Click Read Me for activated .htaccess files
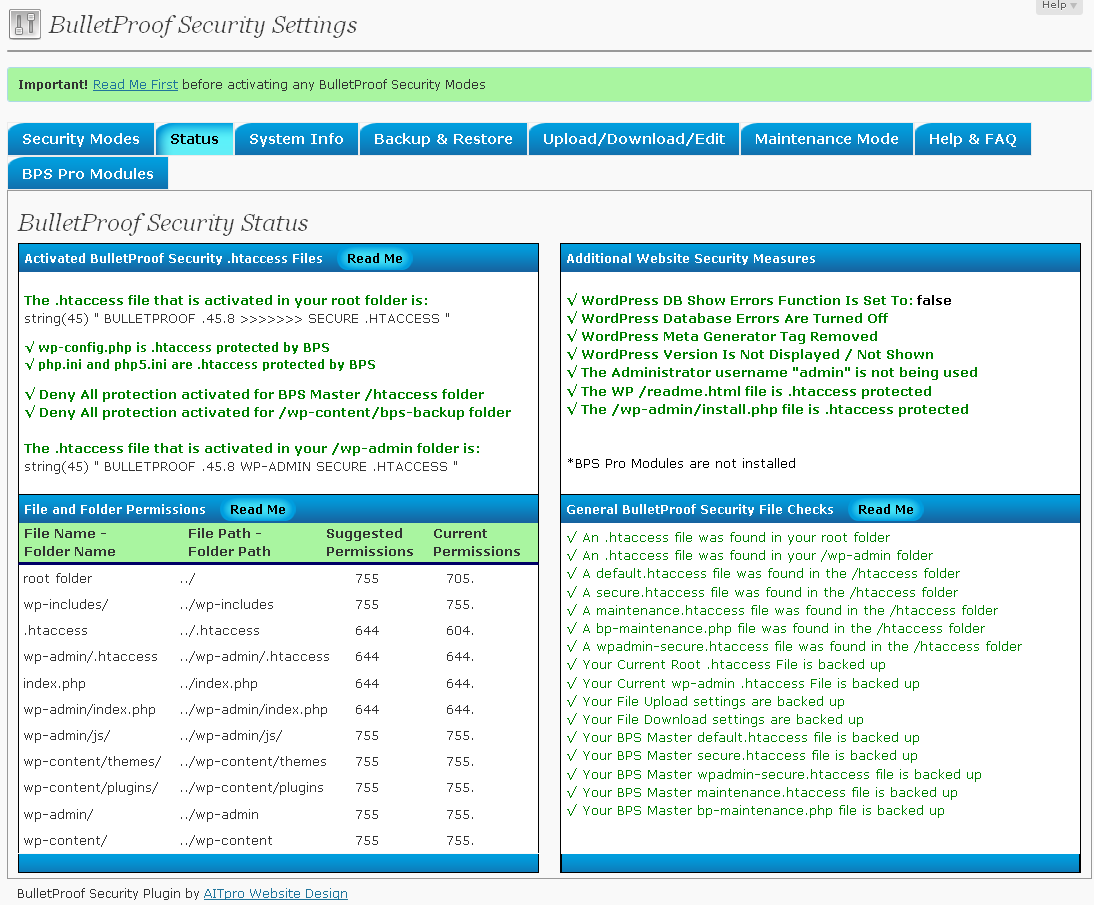The image size is (1094, 905). [375, 258]
